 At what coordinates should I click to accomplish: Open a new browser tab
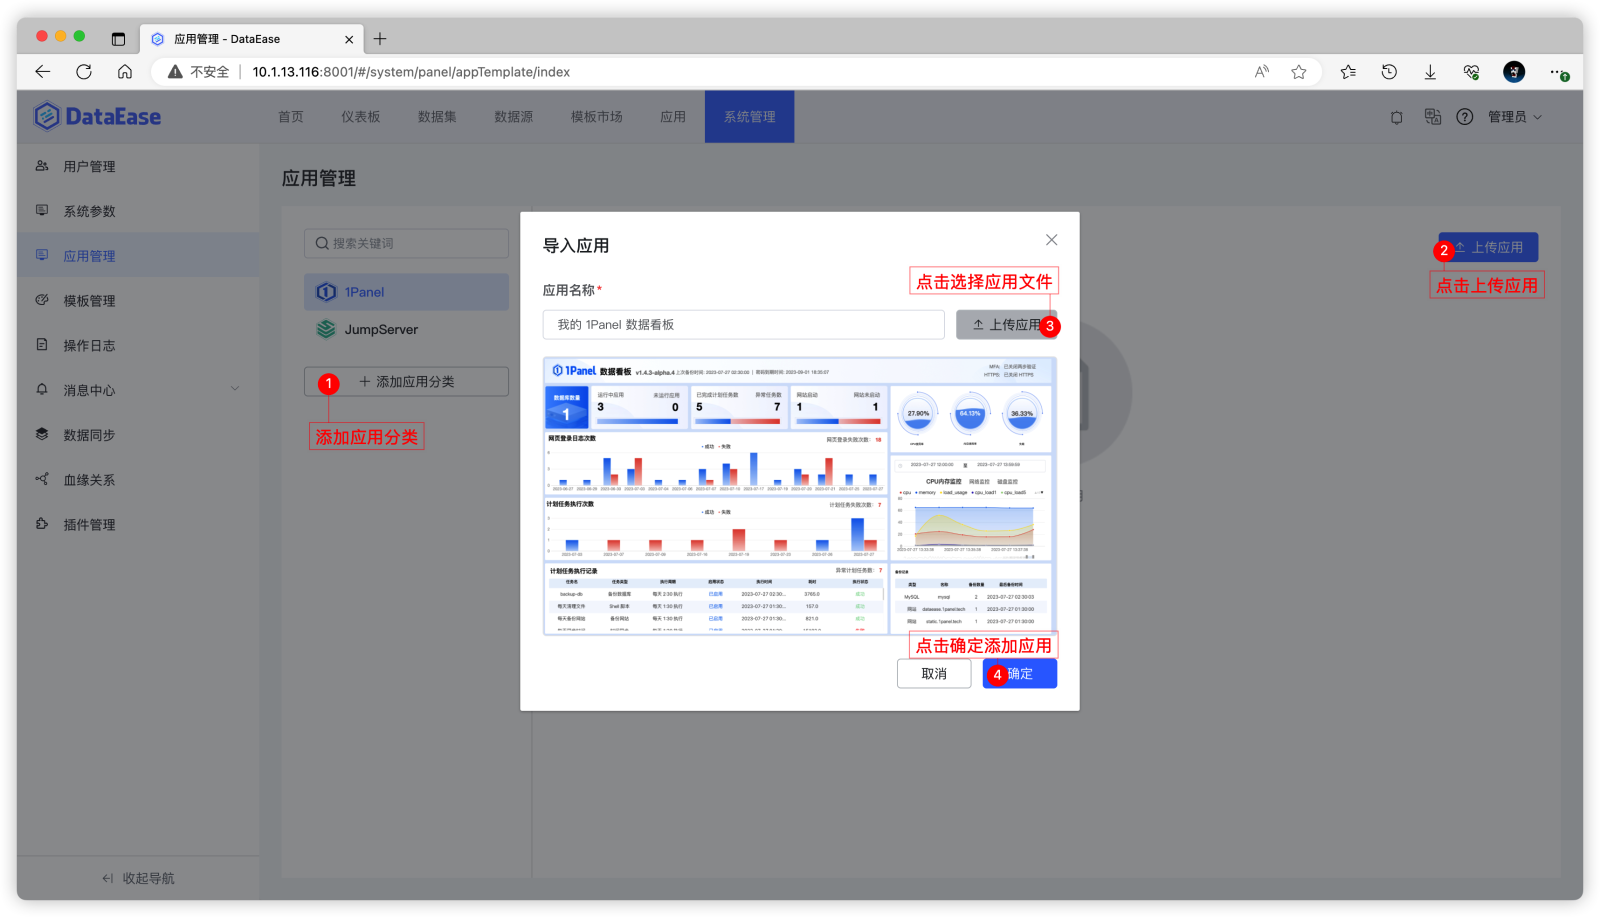click(x=380, y=39)
